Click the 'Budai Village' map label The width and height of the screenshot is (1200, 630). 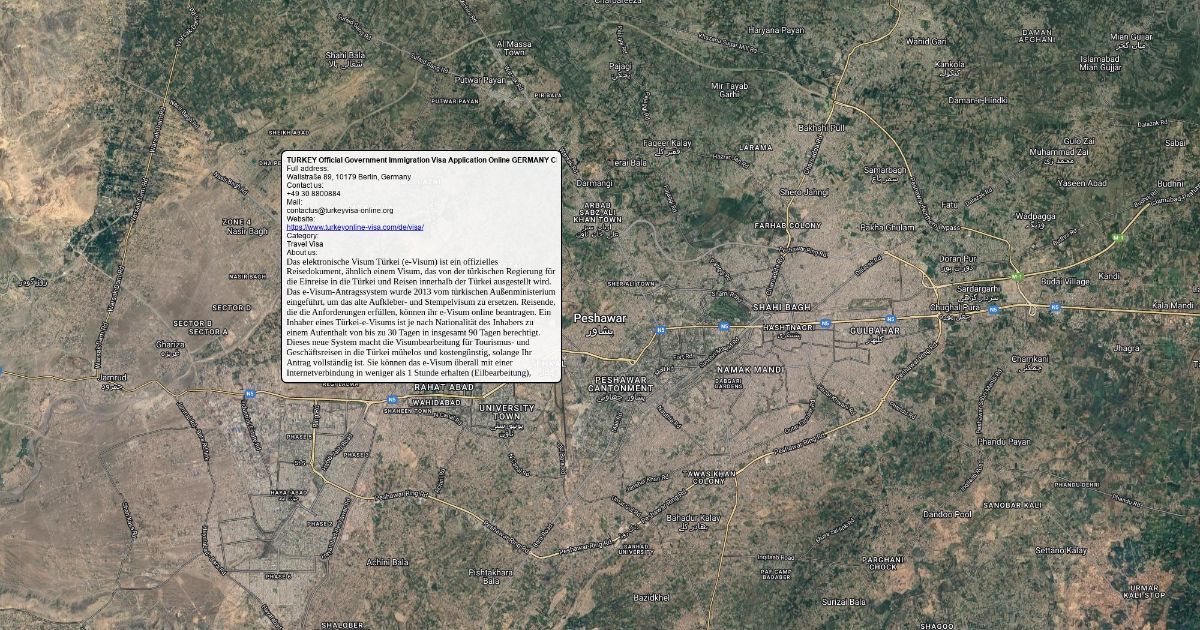(1065, 282)
